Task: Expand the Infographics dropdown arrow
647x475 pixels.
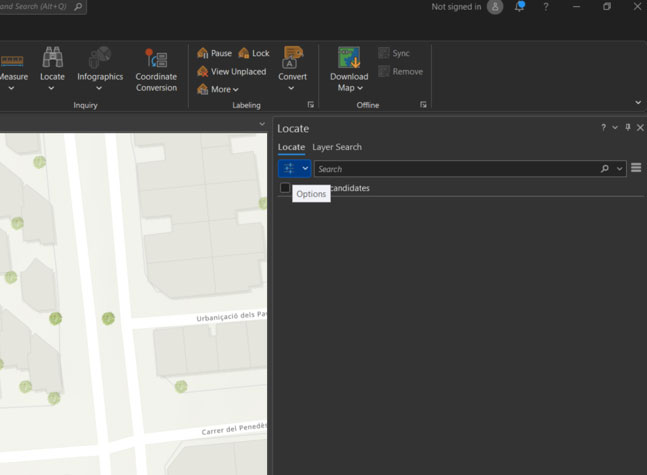Action: click(x=99, y=88)
